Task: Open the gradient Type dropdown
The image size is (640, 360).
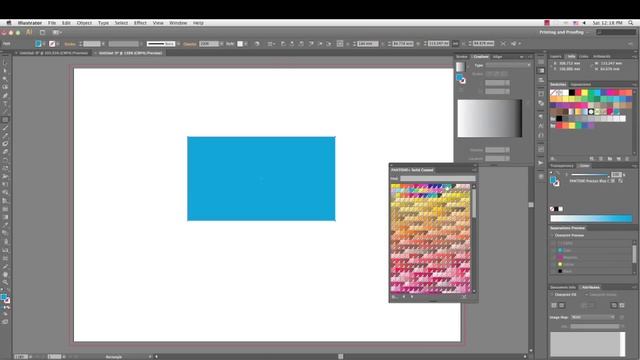Action: (x=508, y=65)
